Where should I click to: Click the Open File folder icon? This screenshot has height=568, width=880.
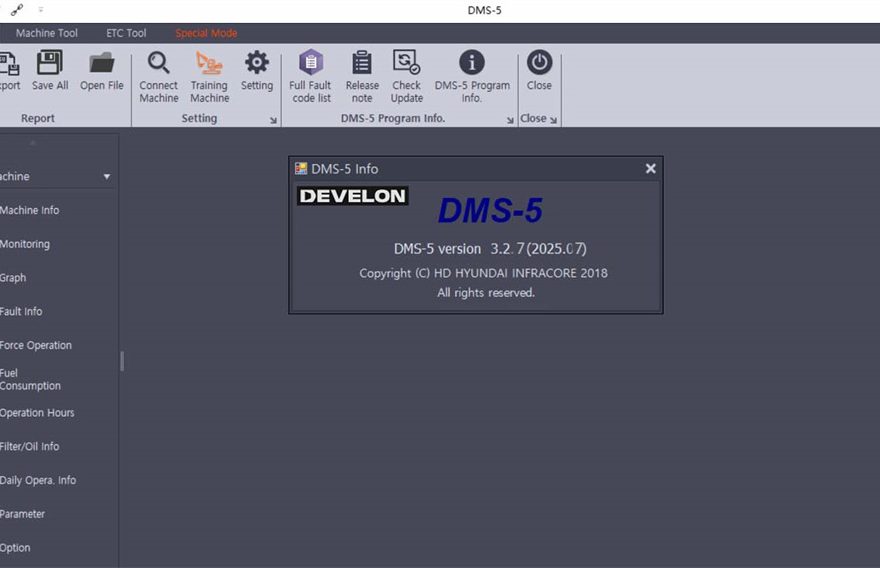[101, 64]
